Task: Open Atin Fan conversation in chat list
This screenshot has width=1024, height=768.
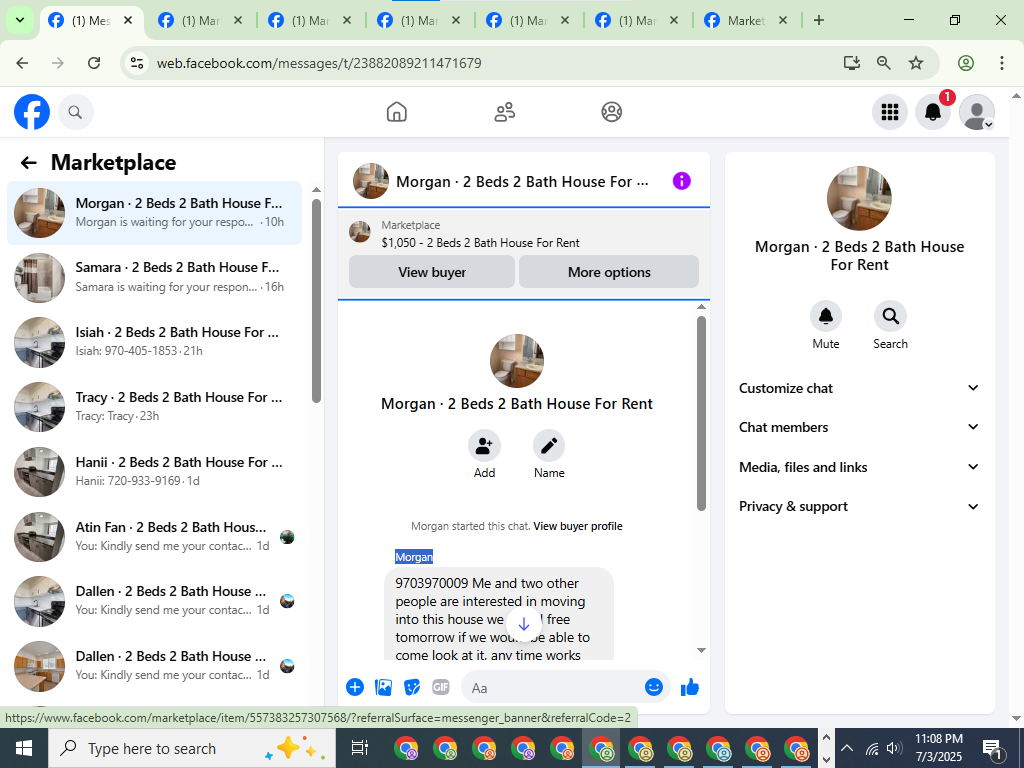Action: click(154, 537)
